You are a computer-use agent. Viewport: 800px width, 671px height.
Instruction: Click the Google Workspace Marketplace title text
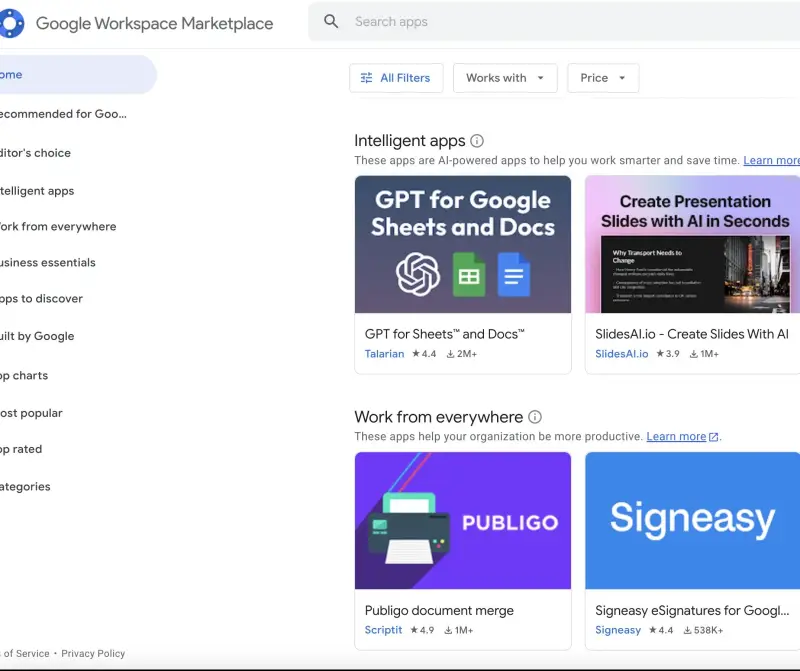[154, 23]
